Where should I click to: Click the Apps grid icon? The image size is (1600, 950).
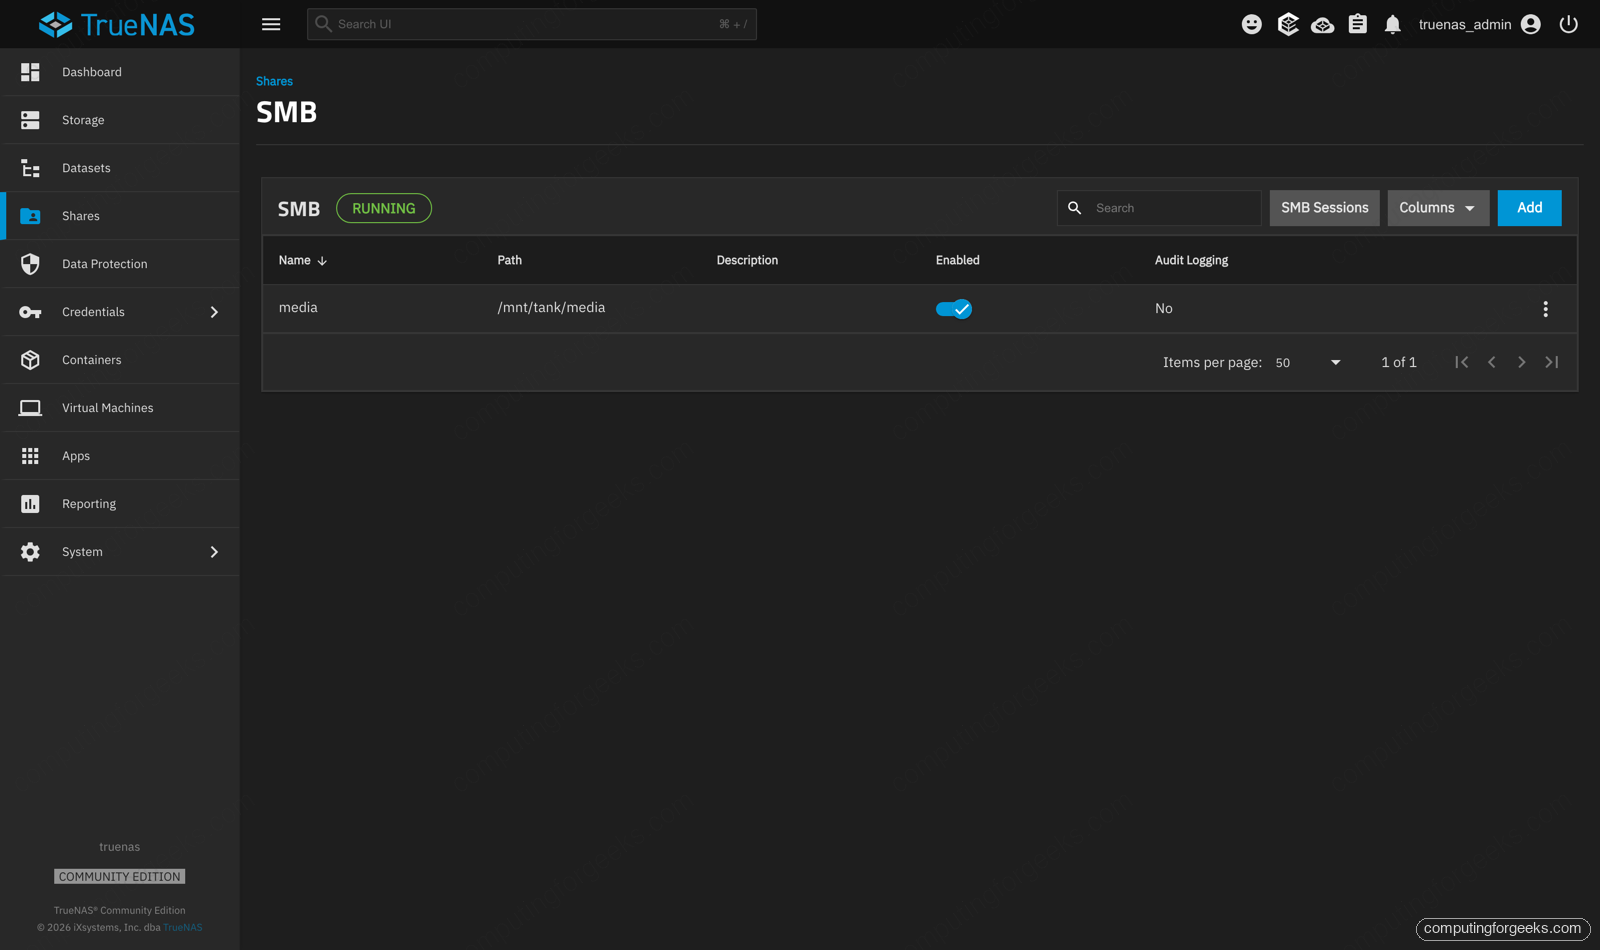[30, 456]
